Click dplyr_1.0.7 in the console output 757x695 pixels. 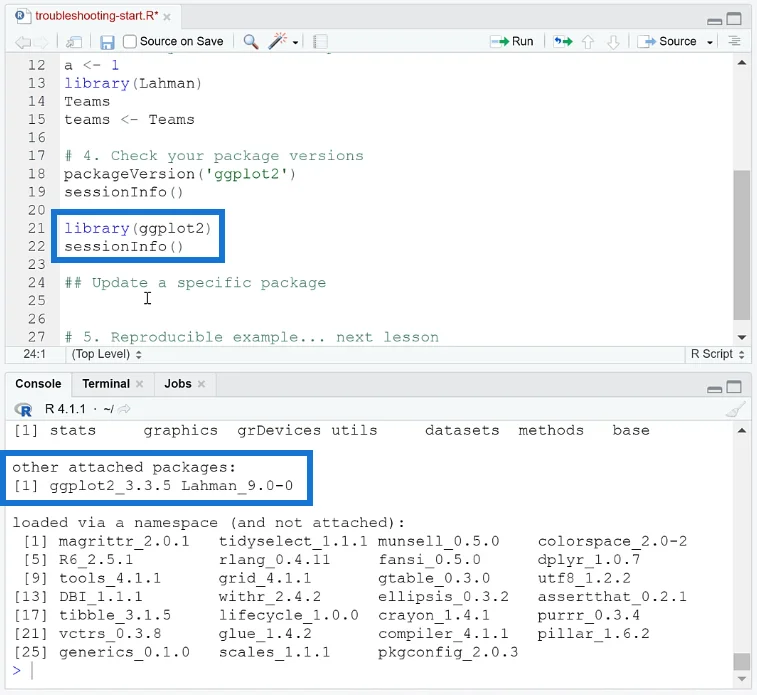589,560
